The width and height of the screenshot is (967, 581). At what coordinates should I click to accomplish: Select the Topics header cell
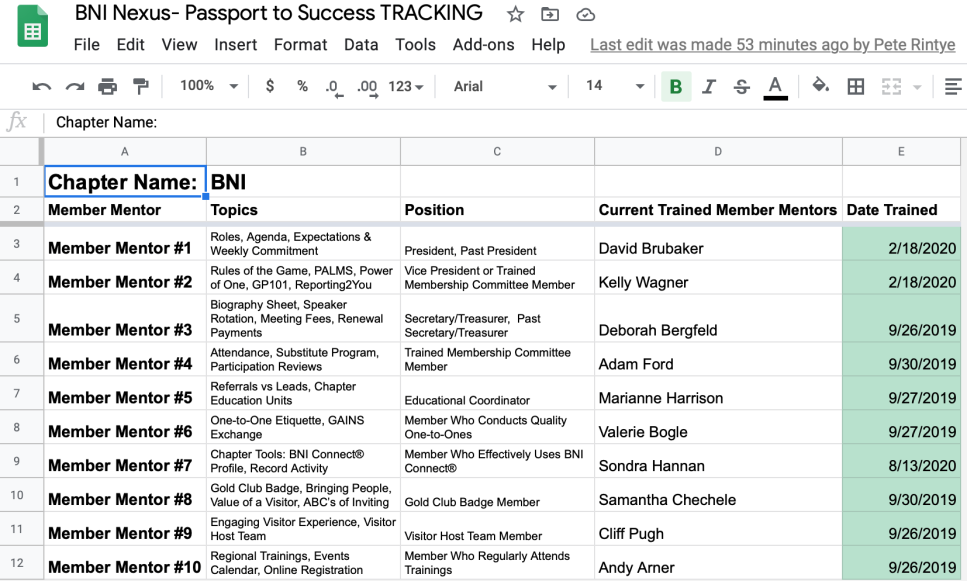point(303,210)
